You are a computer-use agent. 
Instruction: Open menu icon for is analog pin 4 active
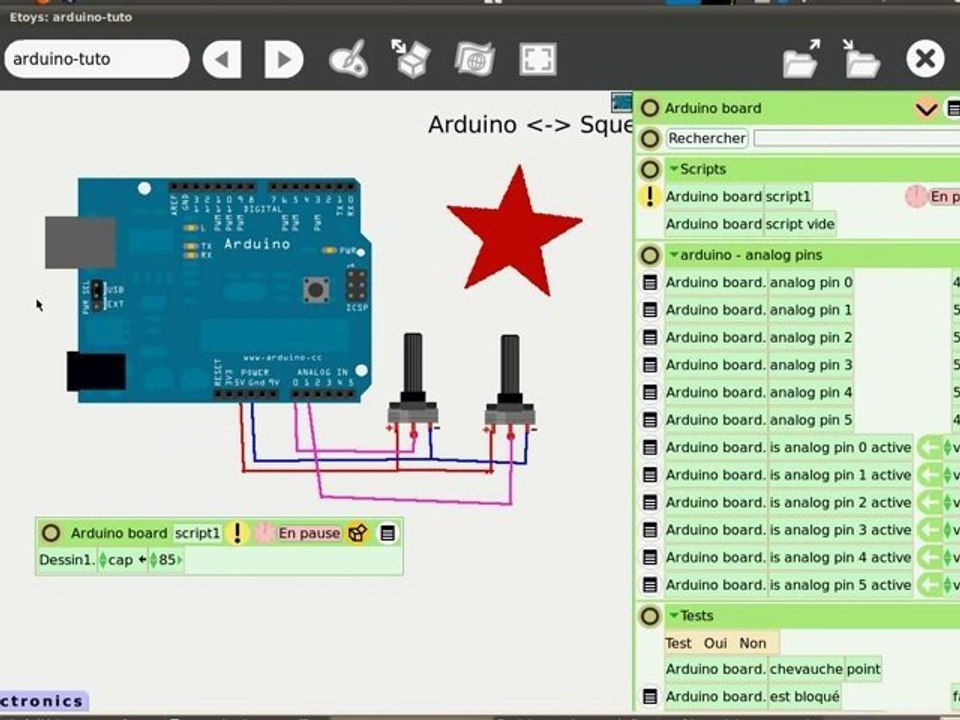coord(650,558)
